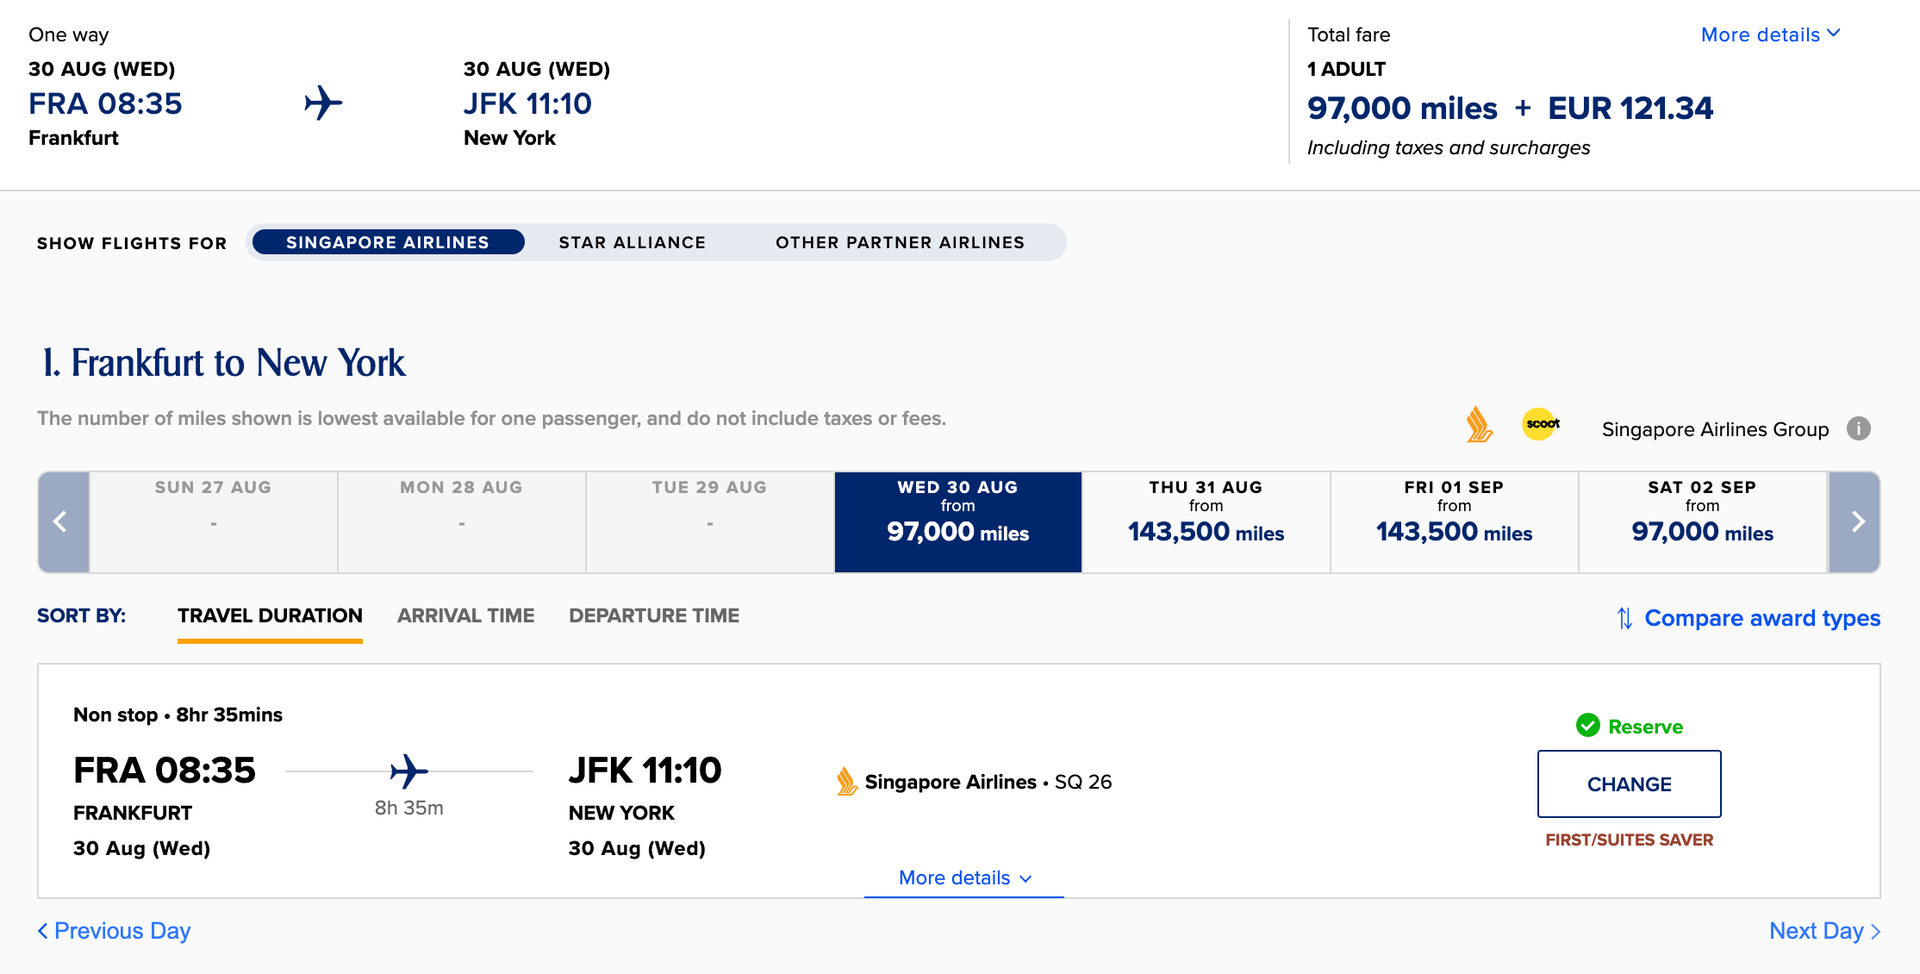Select the Singapore Airlines filter pill
Image resolution: width=1920 pixels, height=974 pixels.
[x=387, y=241]
